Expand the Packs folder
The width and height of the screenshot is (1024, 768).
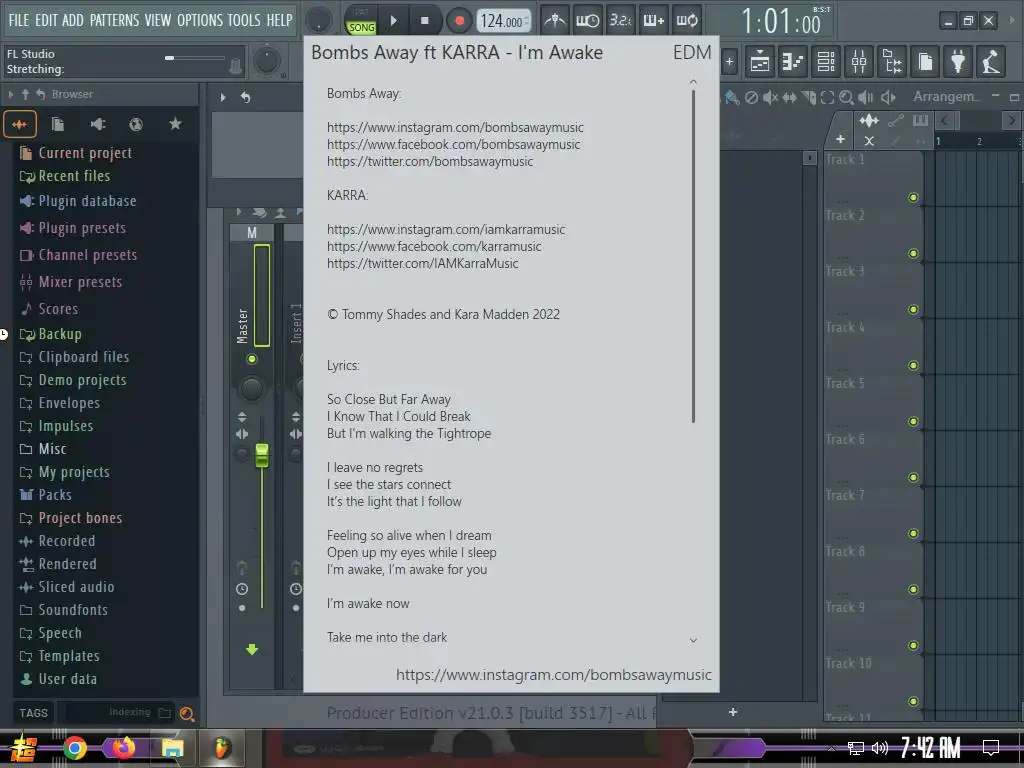46,494
